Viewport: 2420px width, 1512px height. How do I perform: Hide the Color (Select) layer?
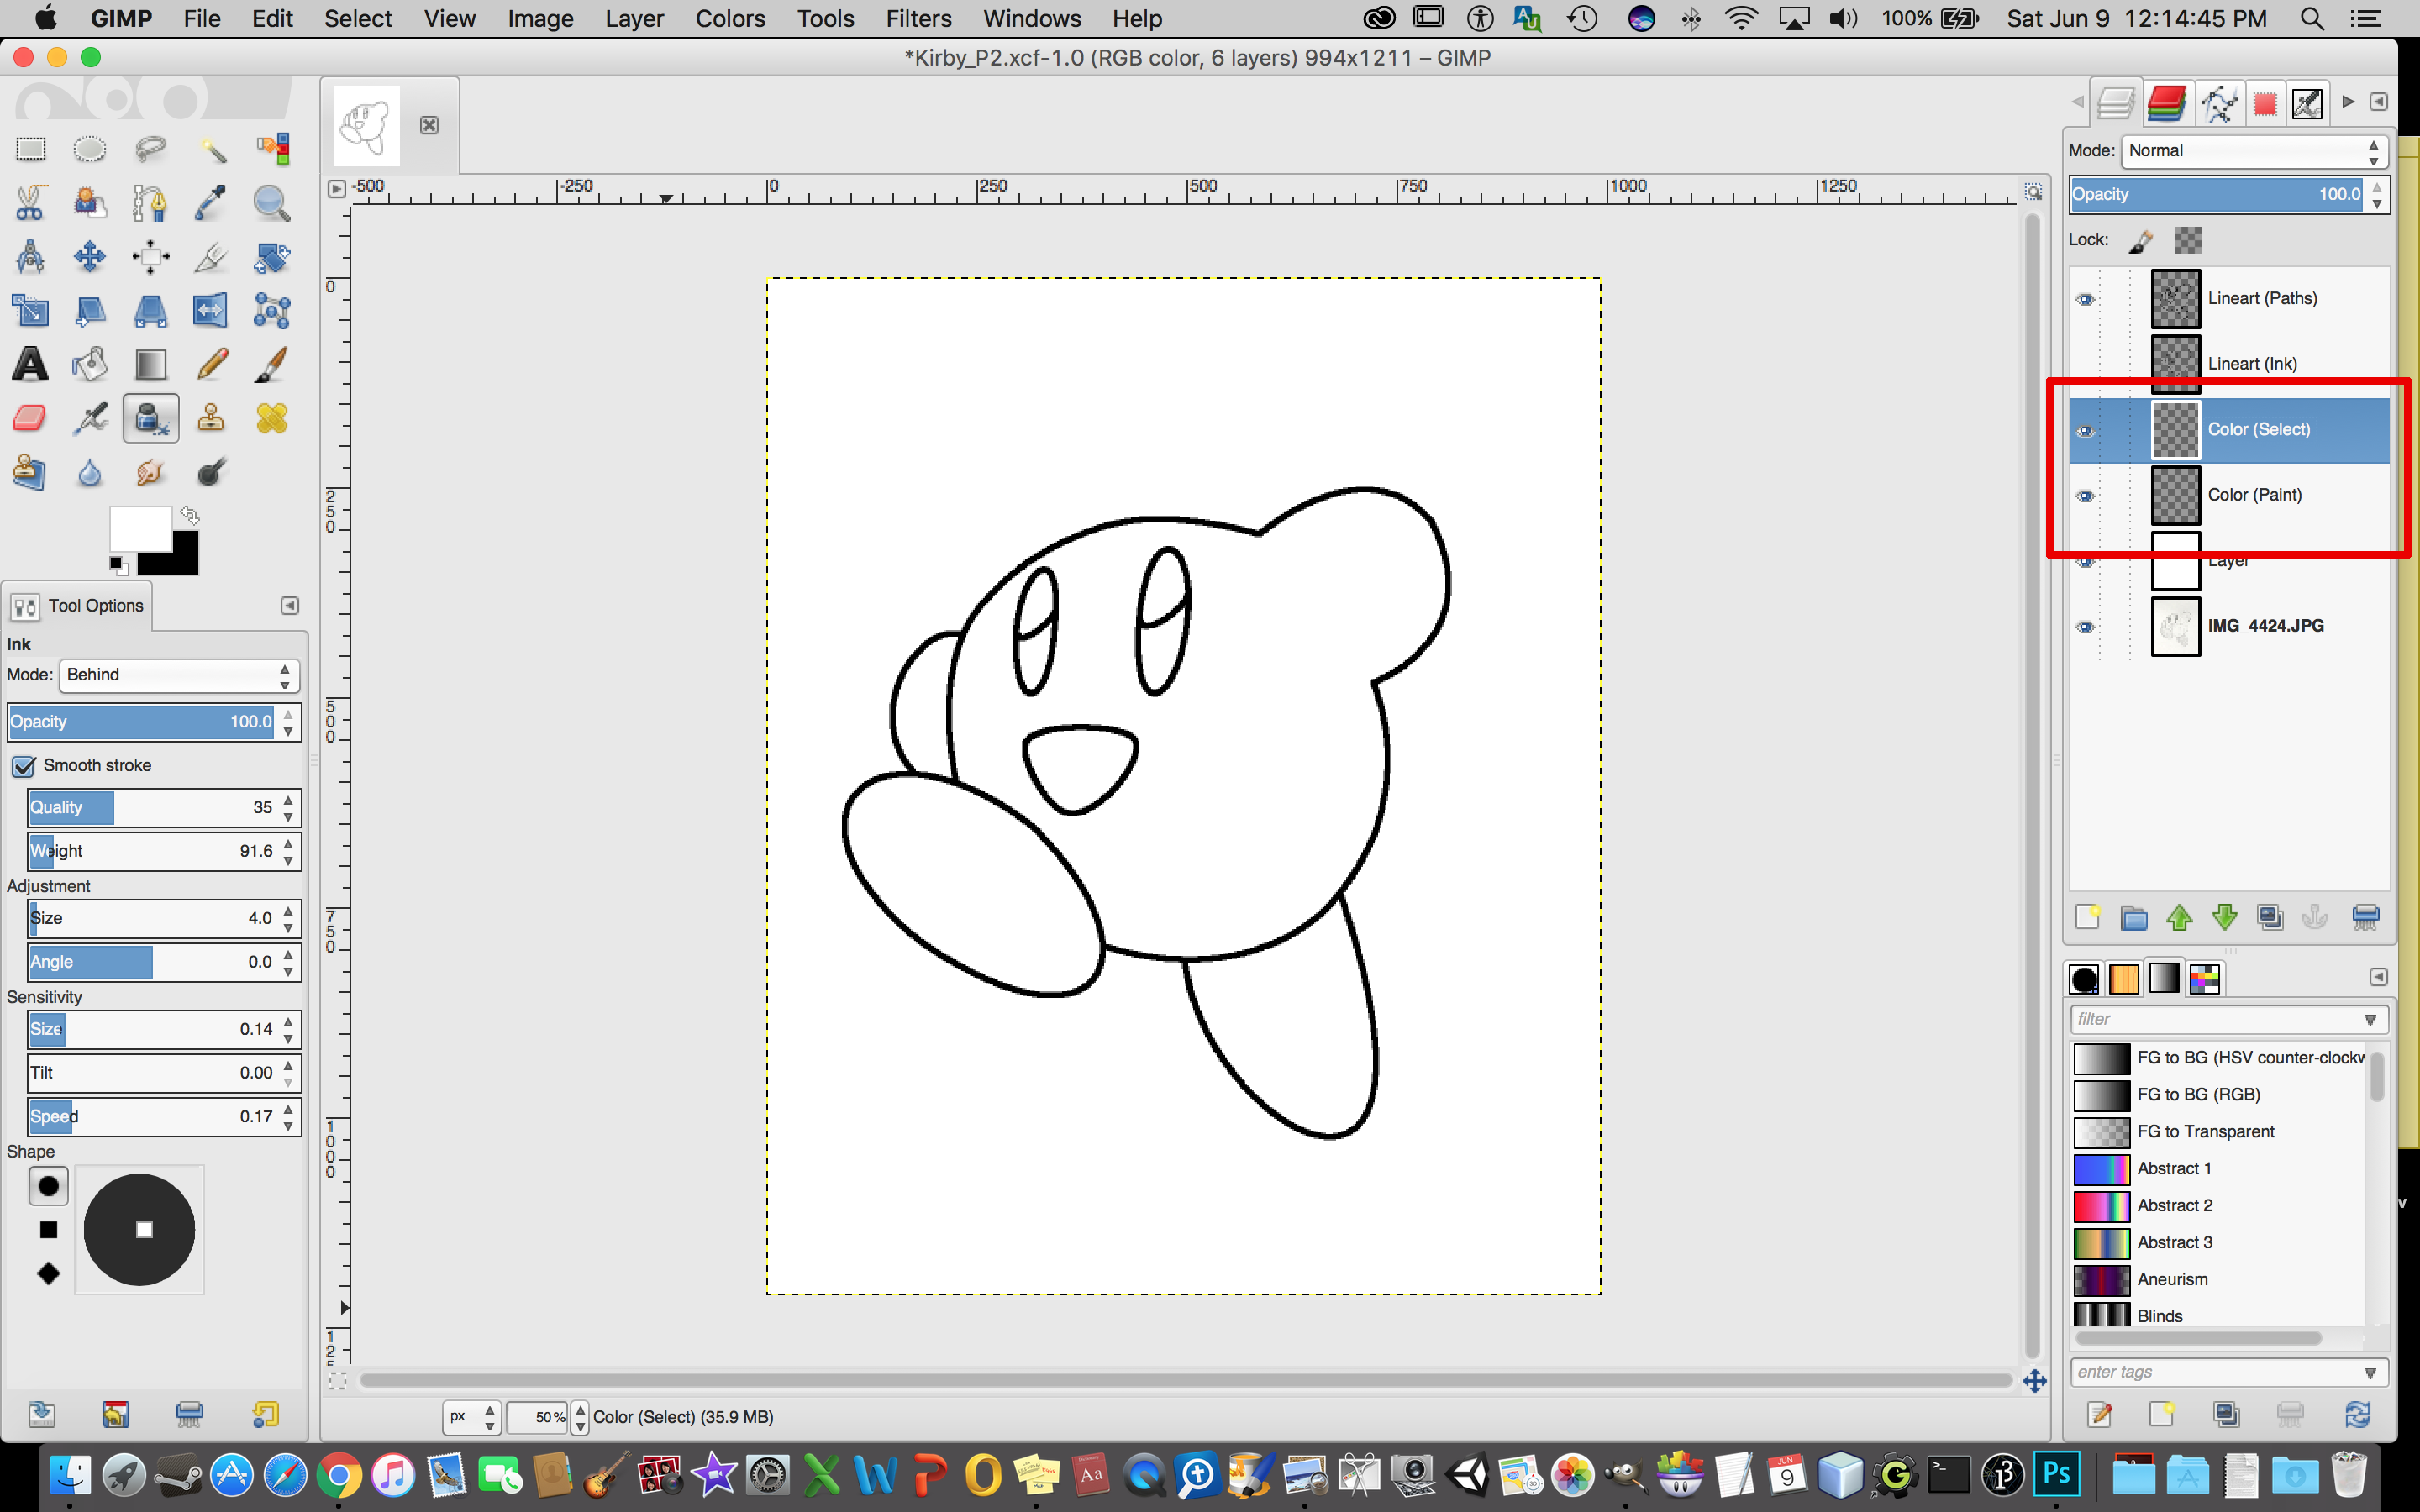[2085, 431]
